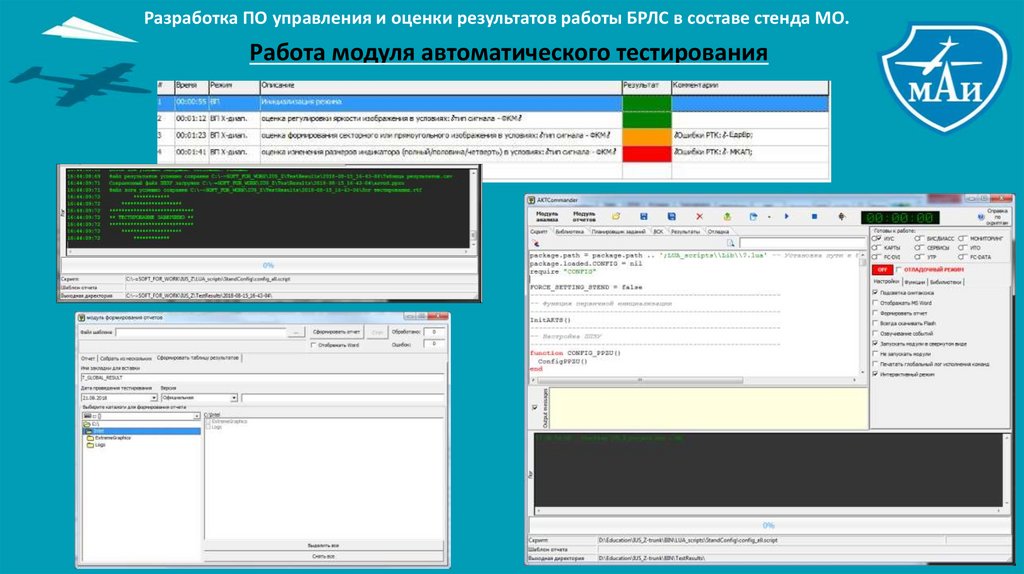Click the red OFF debug mode button

point(882,269)
